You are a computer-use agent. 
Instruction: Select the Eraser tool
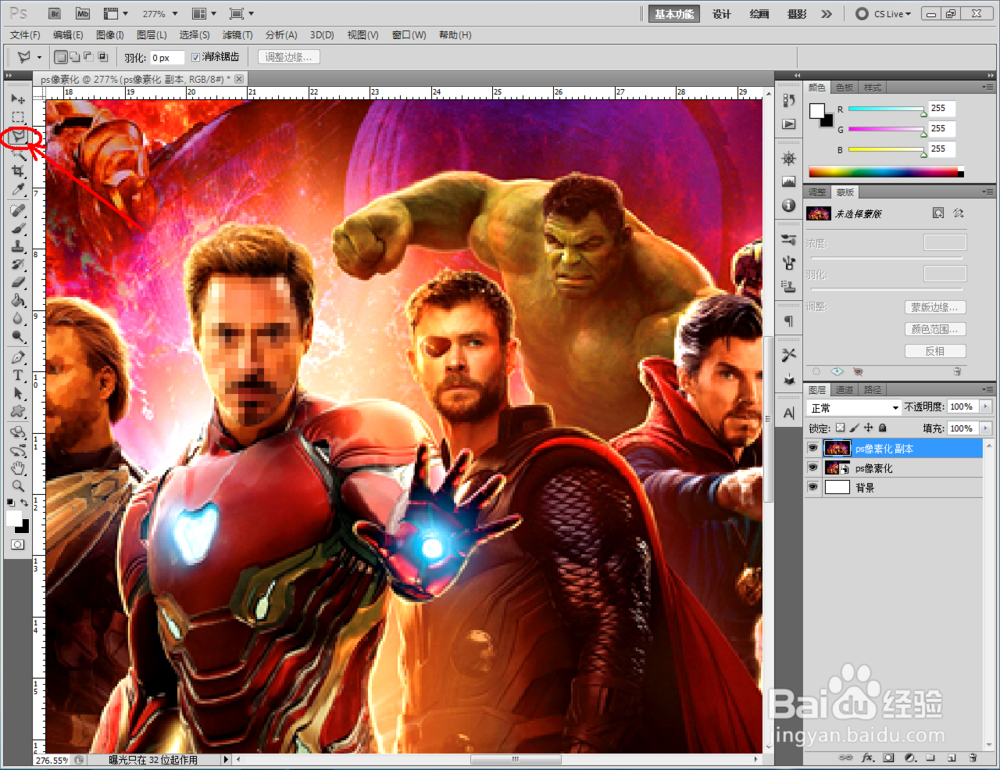click(18, 282)
